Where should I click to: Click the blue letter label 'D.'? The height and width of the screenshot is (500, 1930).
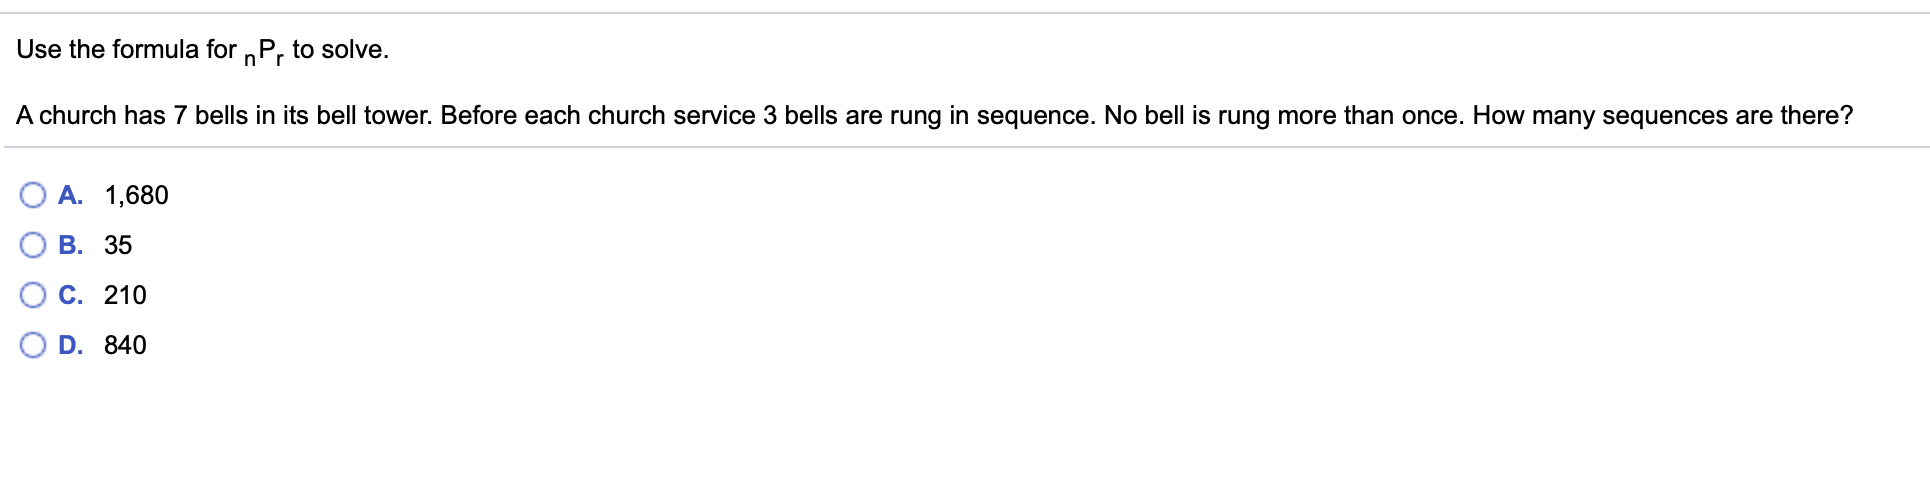coord(70,345)
